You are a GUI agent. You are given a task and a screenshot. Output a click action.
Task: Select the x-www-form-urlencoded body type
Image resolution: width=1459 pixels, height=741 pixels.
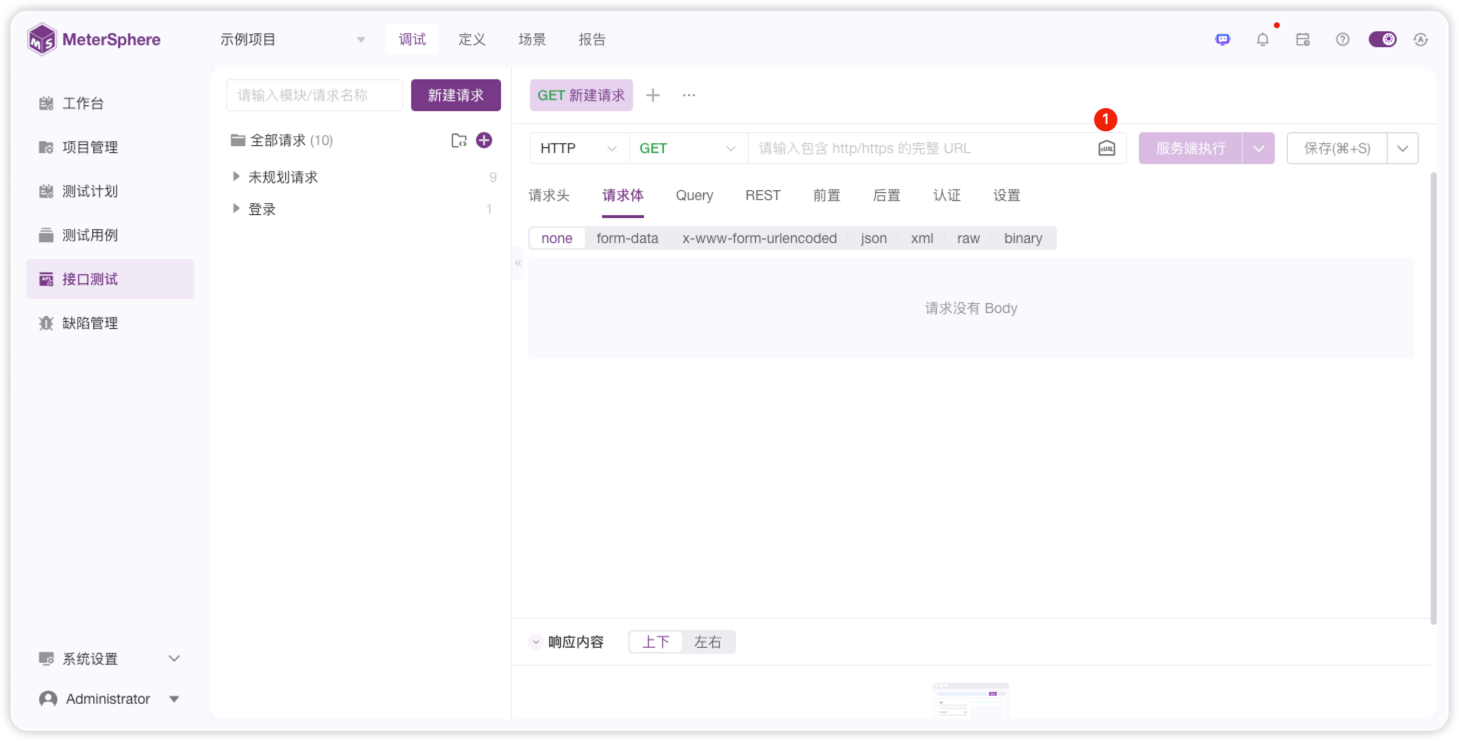759,238
